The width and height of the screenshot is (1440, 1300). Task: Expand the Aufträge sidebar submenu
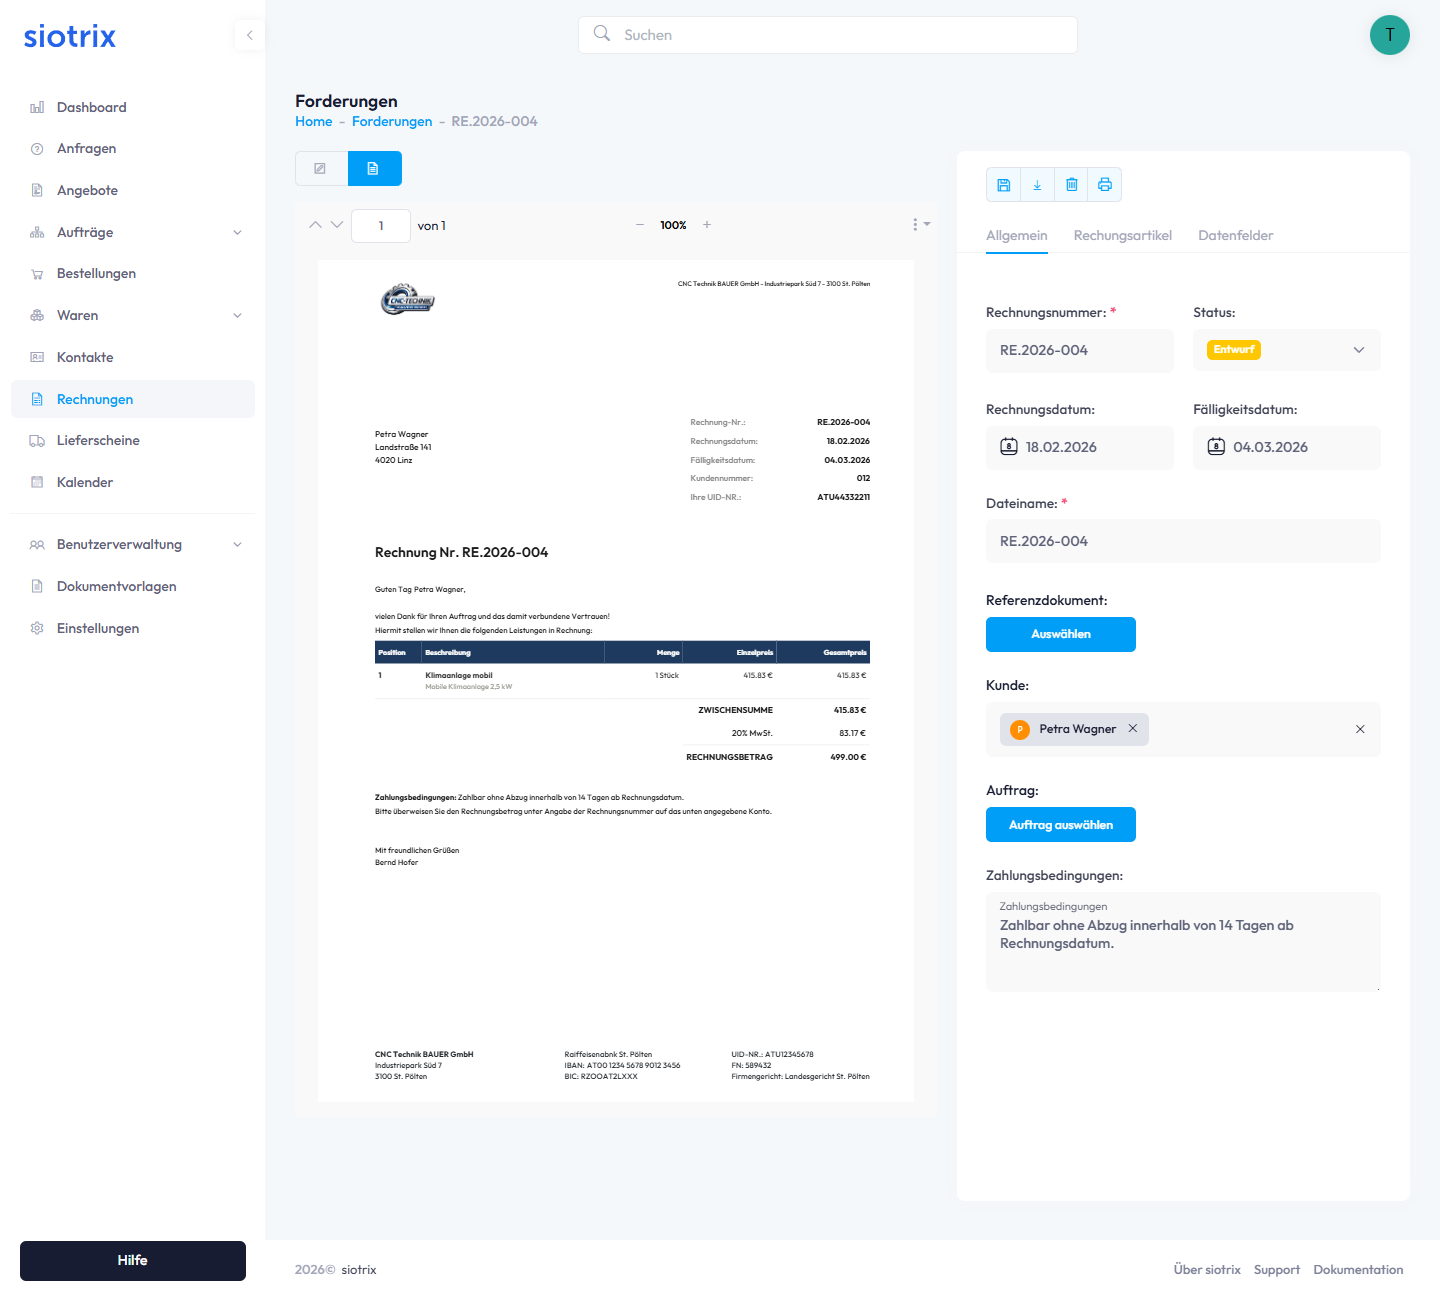237,232
